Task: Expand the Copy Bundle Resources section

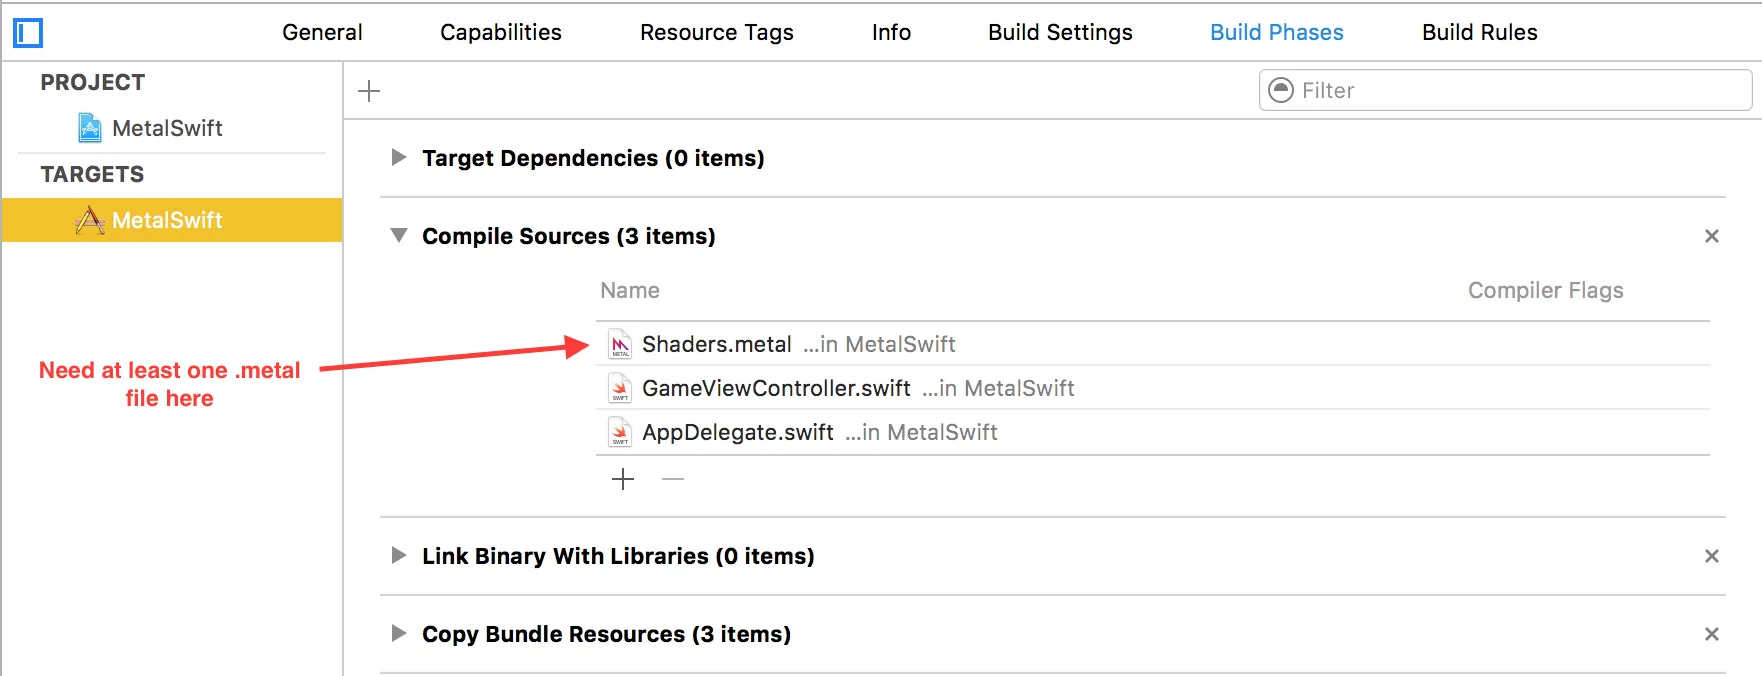Action: click(x=399, y=633)
